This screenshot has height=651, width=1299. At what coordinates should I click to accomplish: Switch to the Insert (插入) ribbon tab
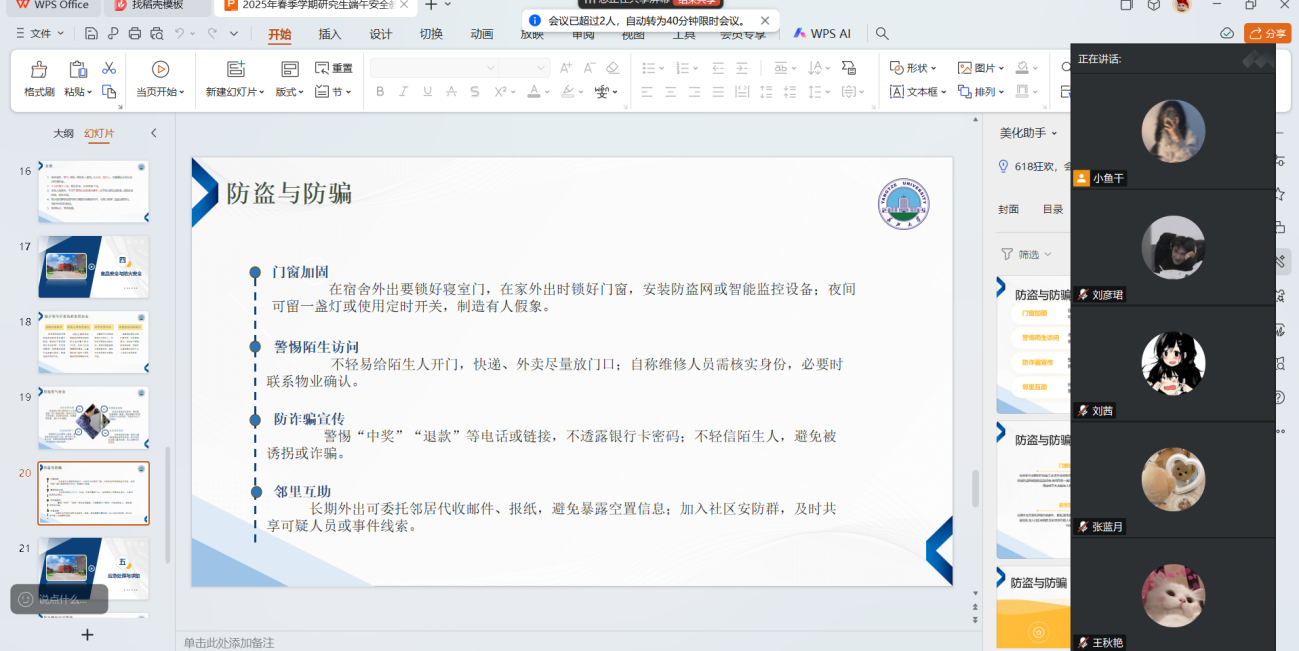click(330, 34)
